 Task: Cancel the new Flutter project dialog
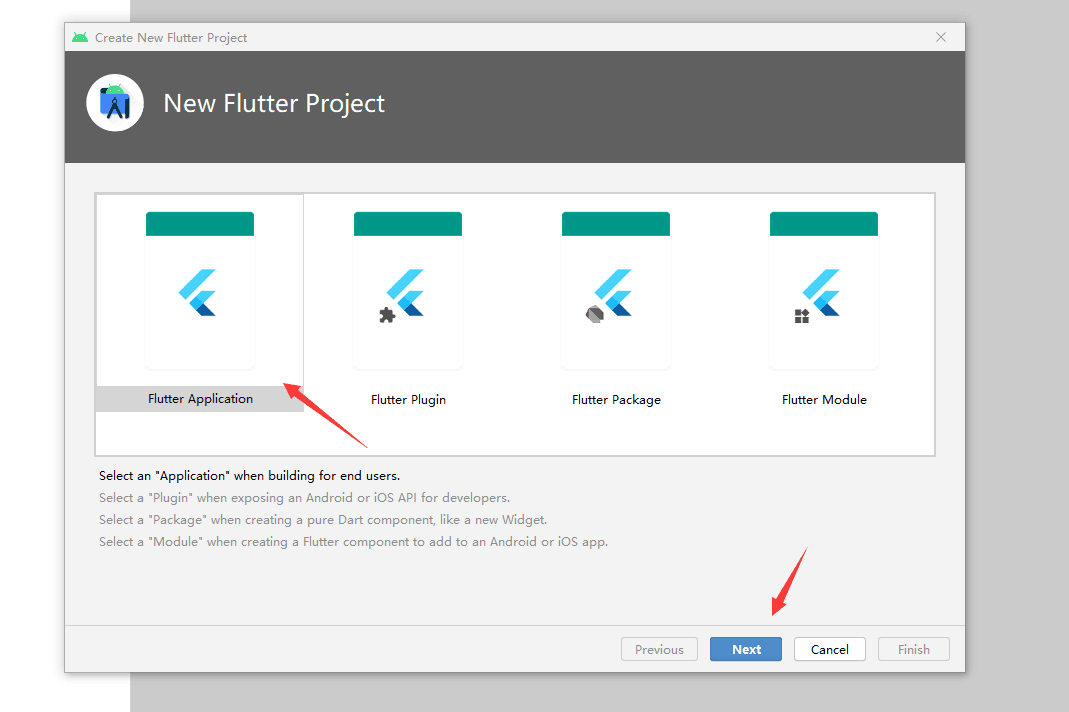coord(830,649)
